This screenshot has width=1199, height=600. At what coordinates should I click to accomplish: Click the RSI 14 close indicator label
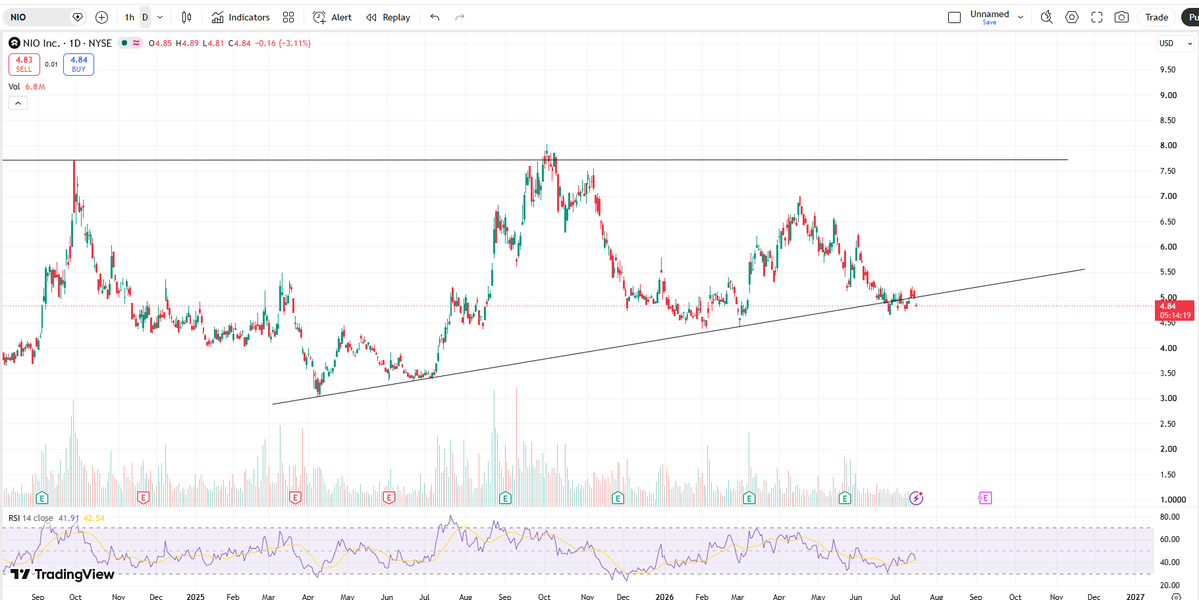pos(31,517)
